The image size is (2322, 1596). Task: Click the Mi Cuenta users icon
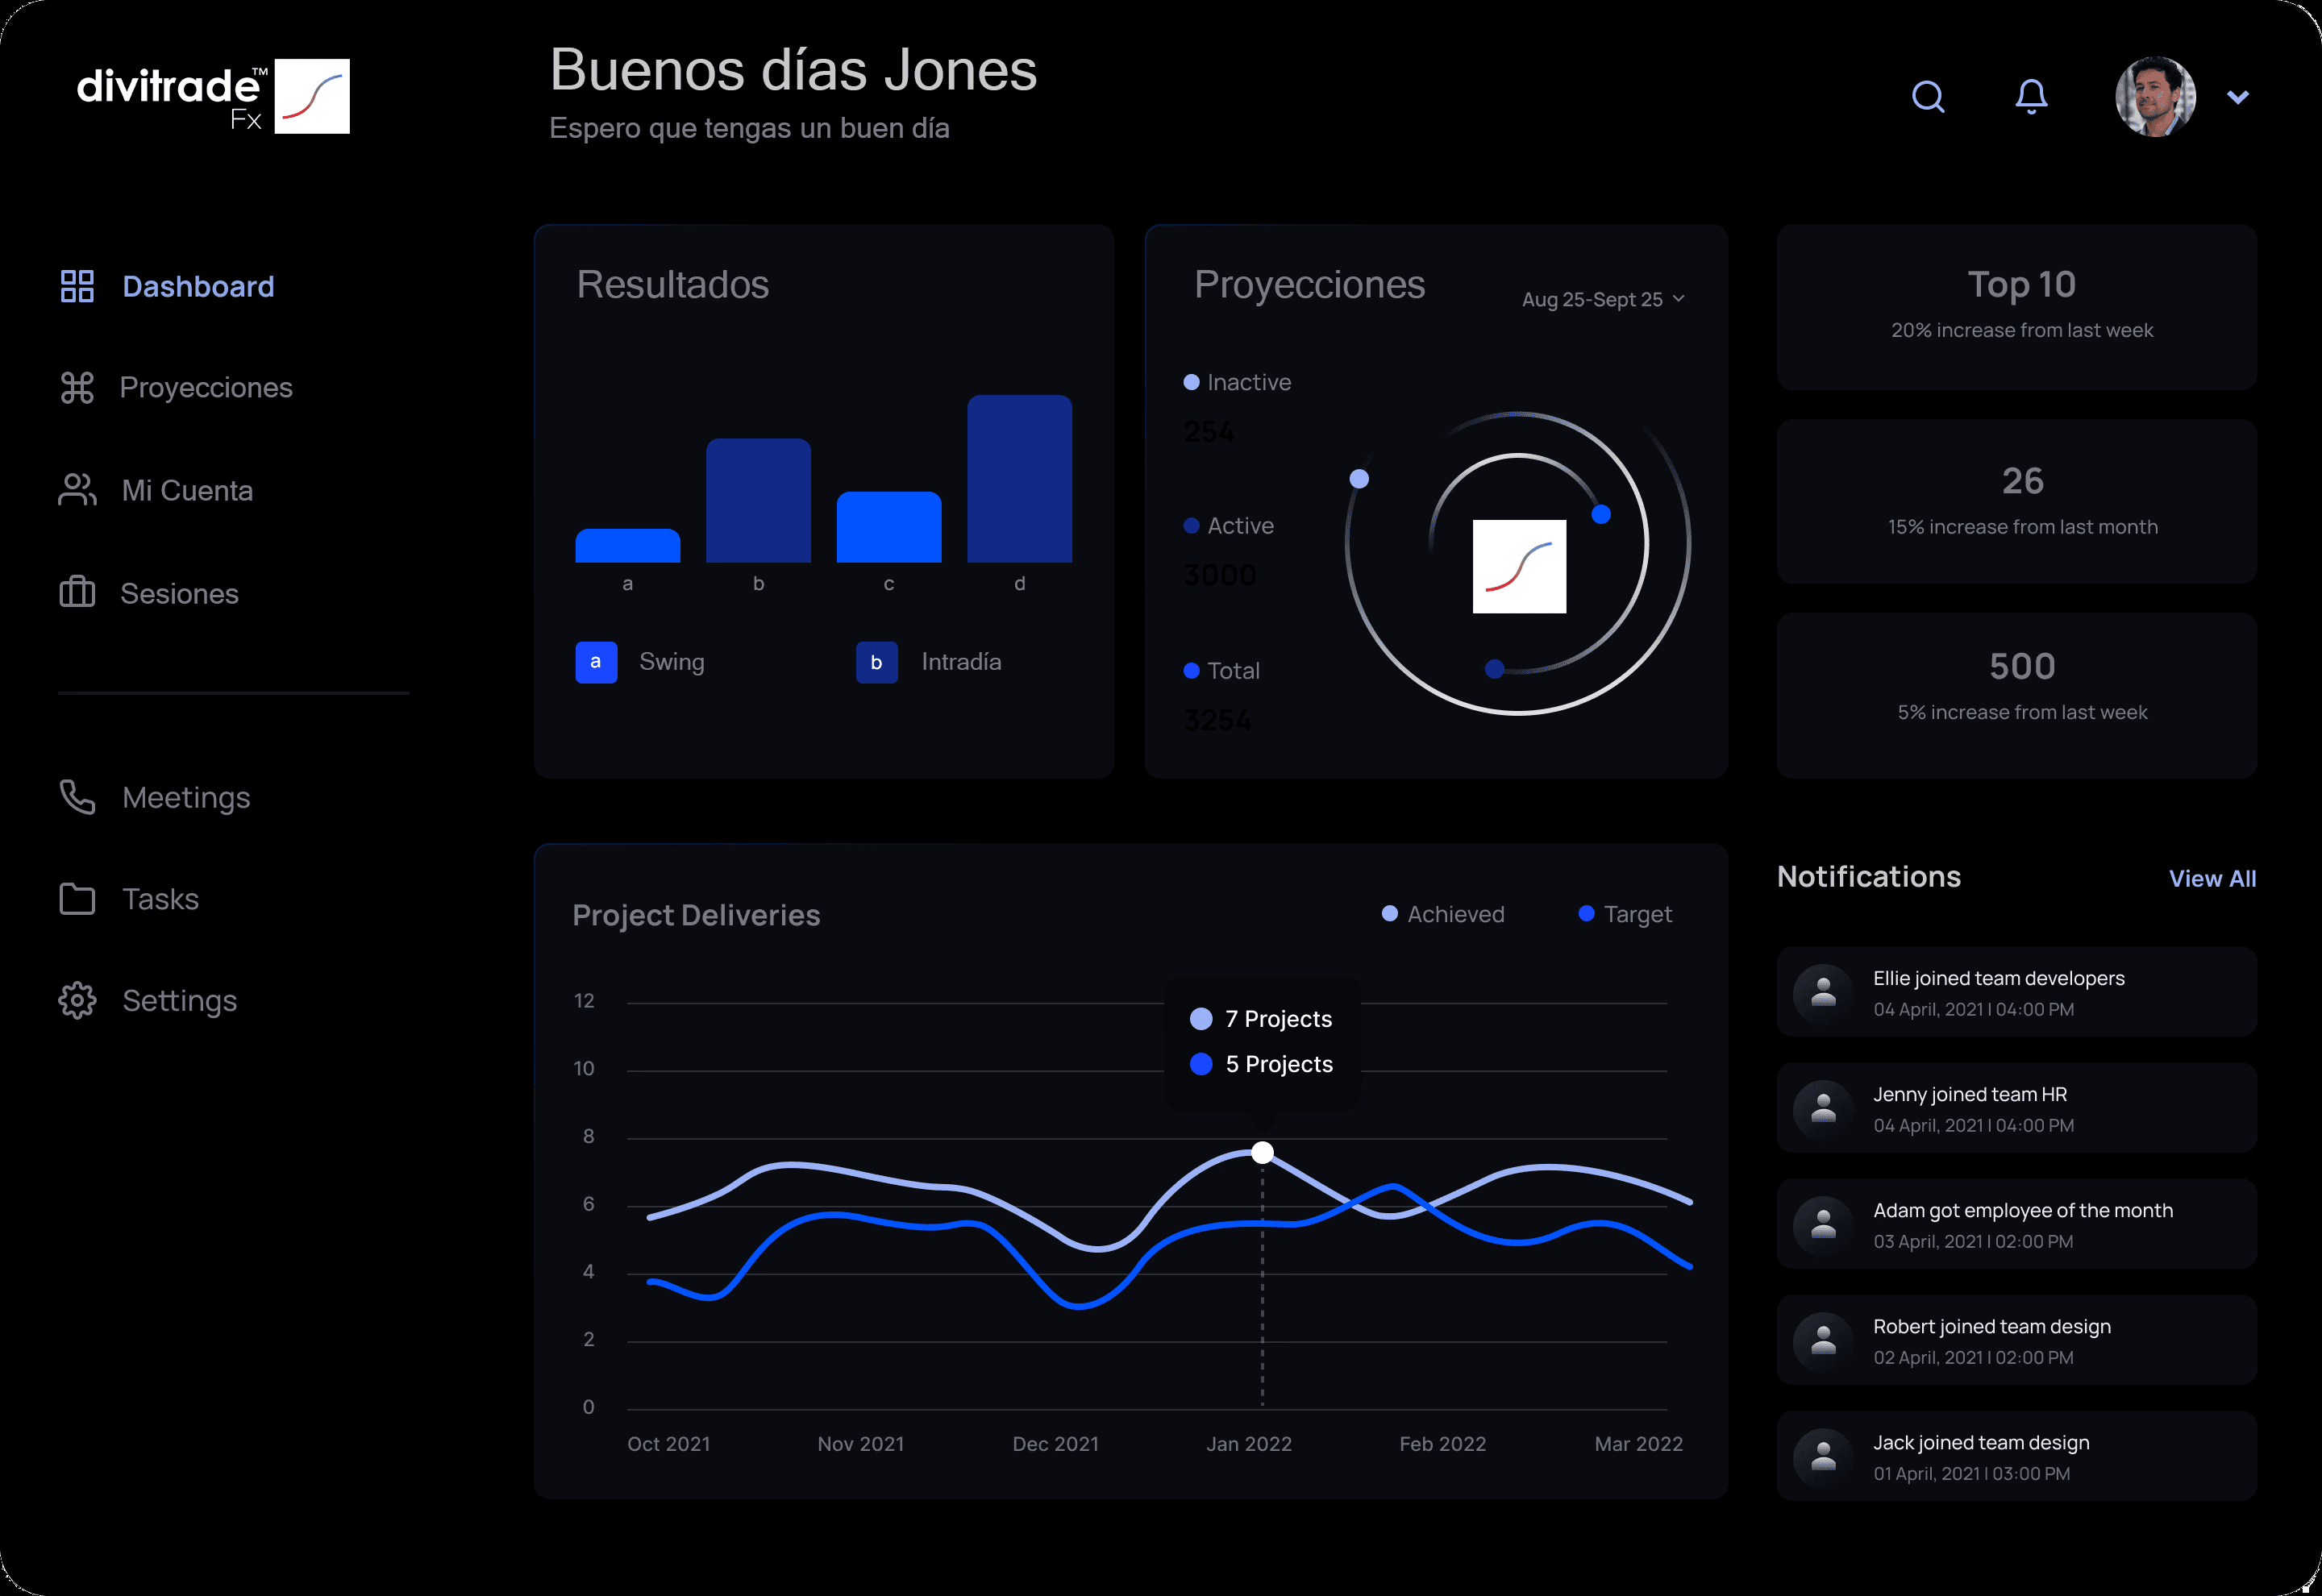pyautogui.click(x=77, y=490)
